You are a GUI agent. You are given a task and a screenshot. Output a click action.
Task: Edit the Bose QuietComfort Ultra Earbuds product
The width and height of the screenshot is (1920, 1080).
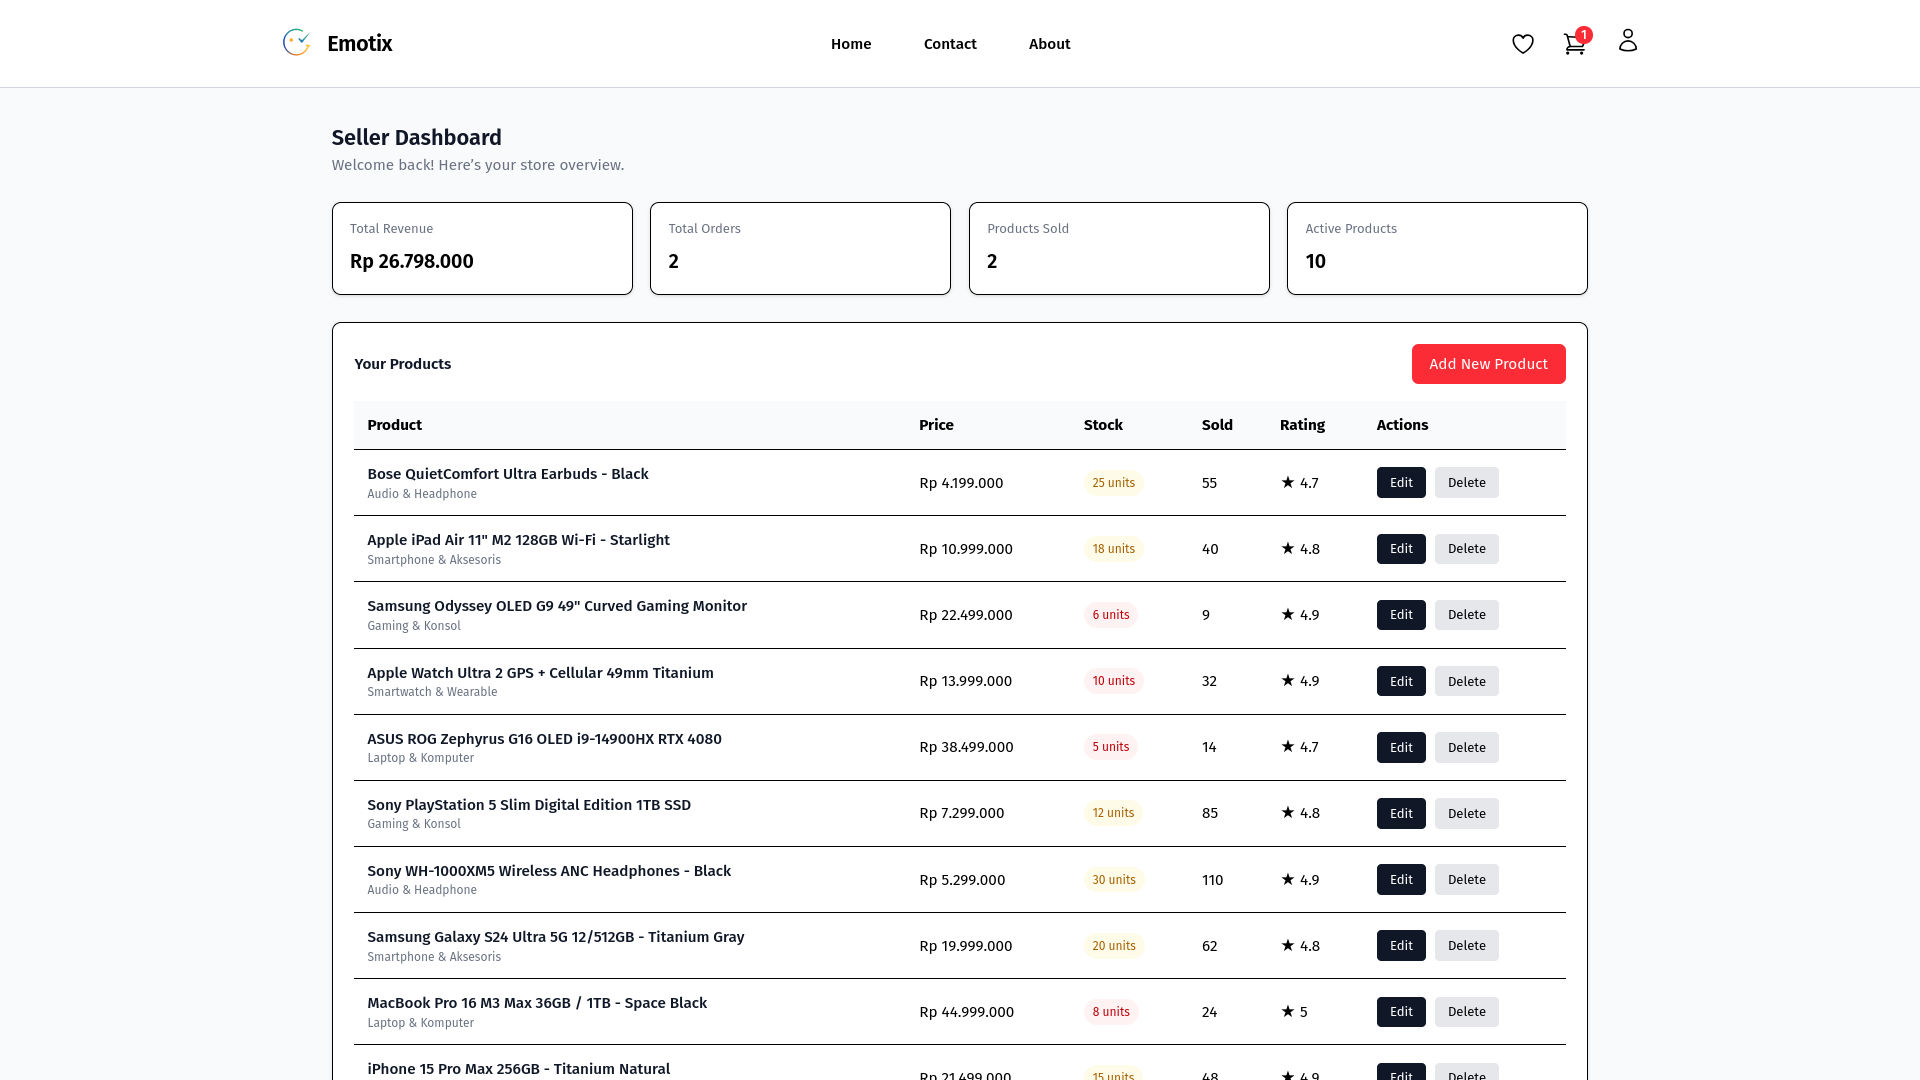pyautogui.click(x=1401, y=483)
